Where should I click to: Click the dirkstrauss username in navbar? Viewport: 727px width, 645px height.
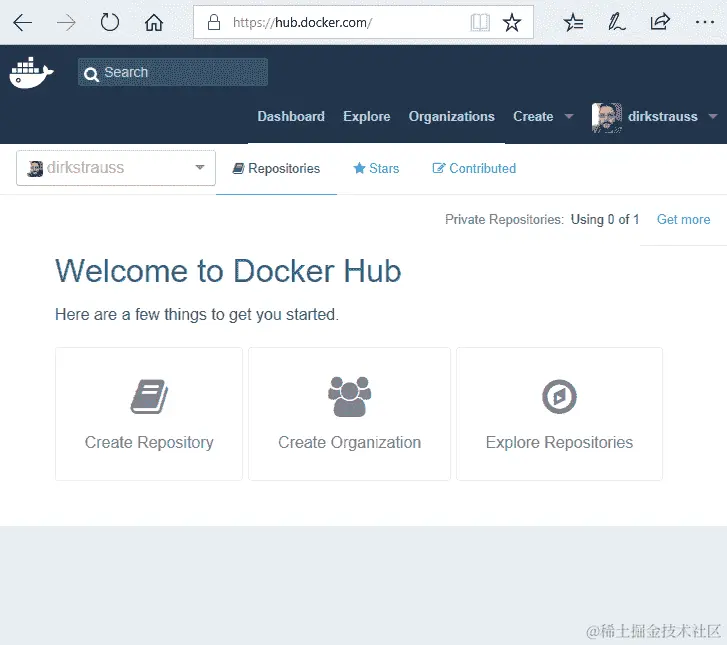point(663,116)
